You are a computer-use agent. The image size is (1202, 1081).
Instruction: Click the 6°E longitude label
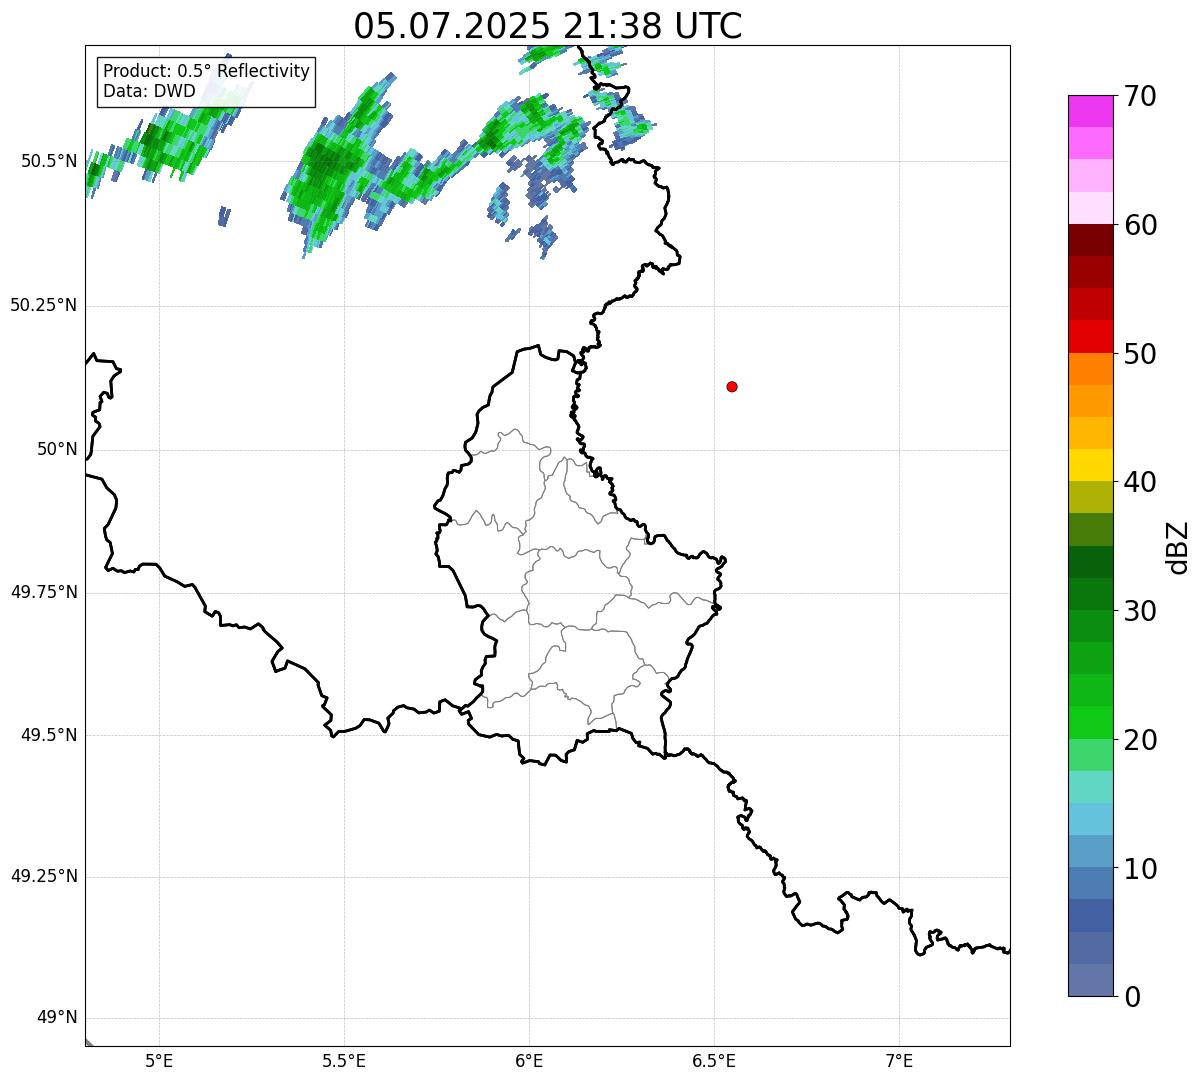[529, 1061]
